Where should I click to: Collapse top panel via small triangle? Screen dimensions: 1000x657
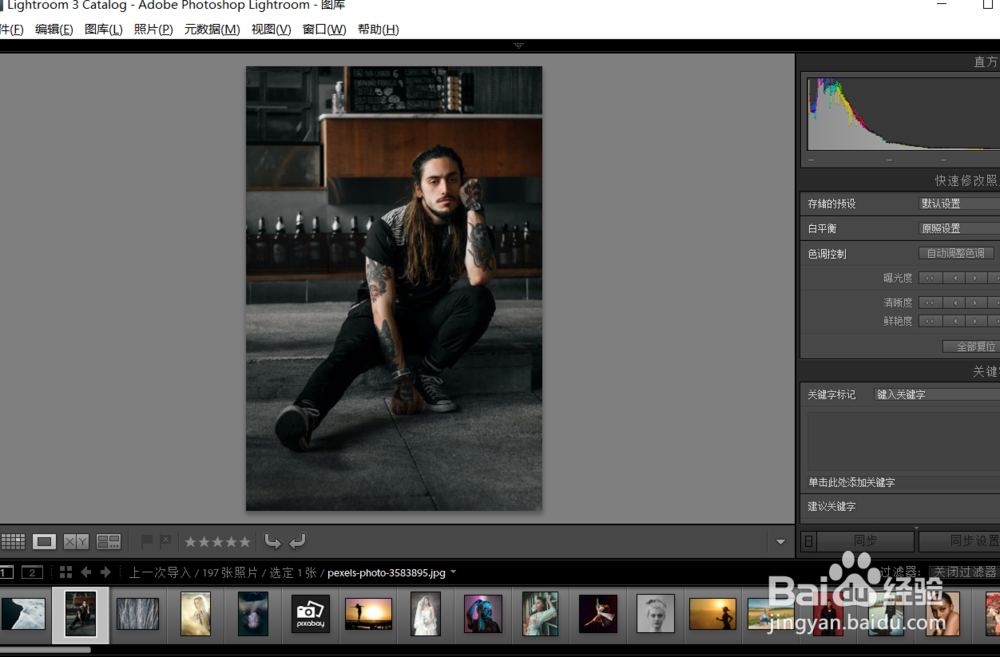(x=518, y=45)
